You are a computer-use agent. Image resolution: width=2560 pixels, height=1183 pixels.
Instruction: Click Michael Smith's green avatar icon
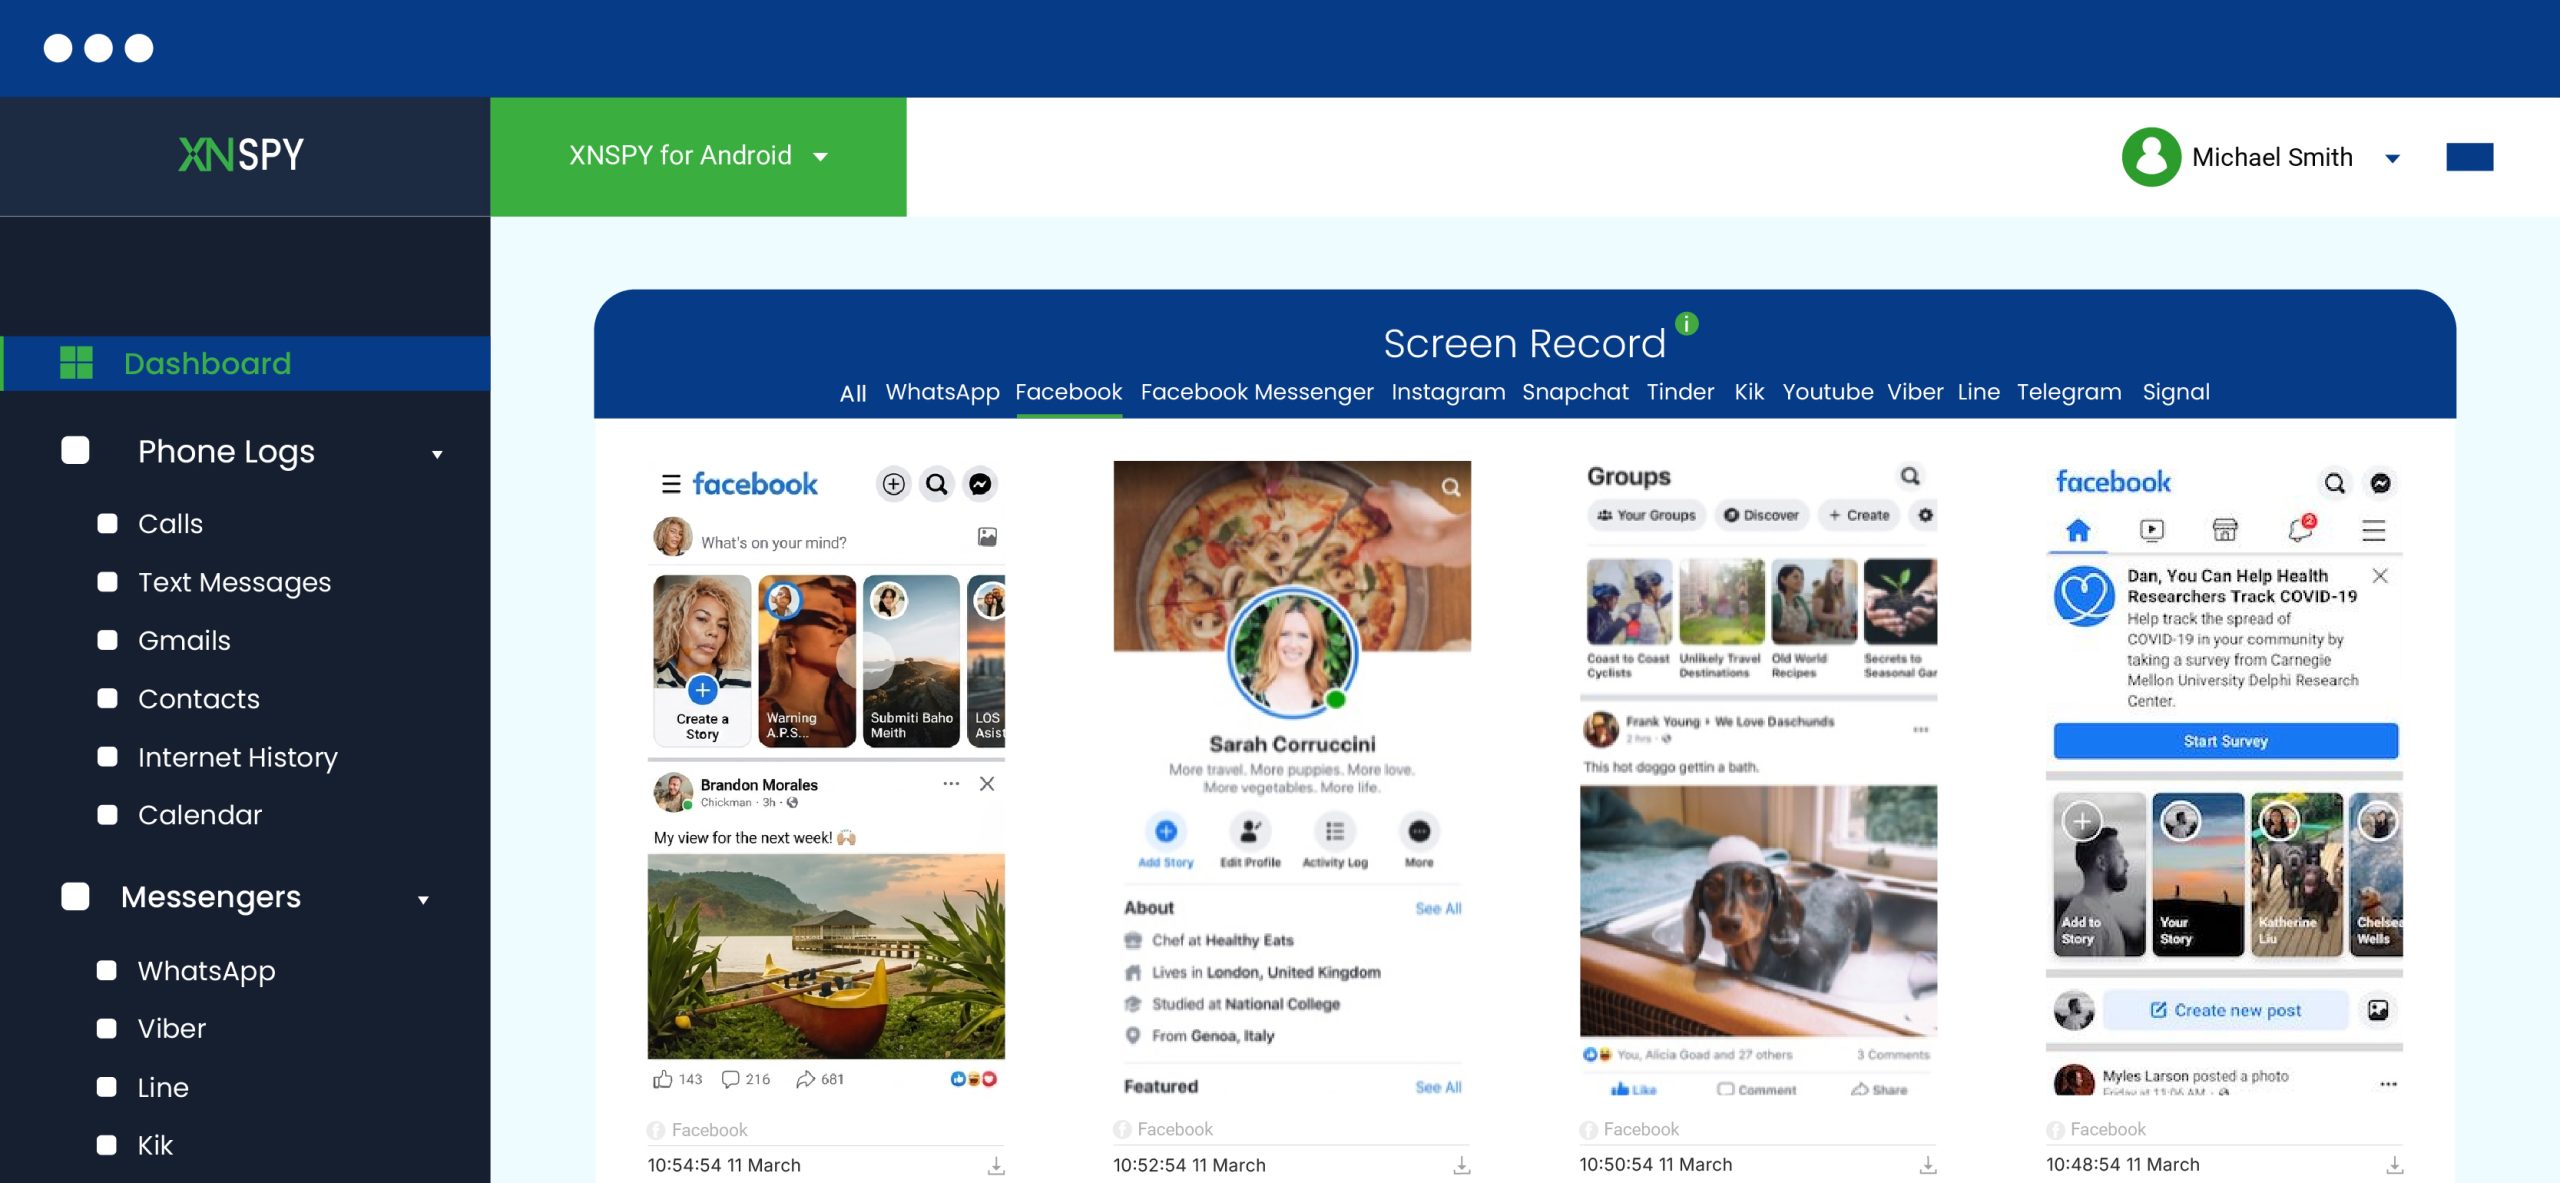point(2151,157)
